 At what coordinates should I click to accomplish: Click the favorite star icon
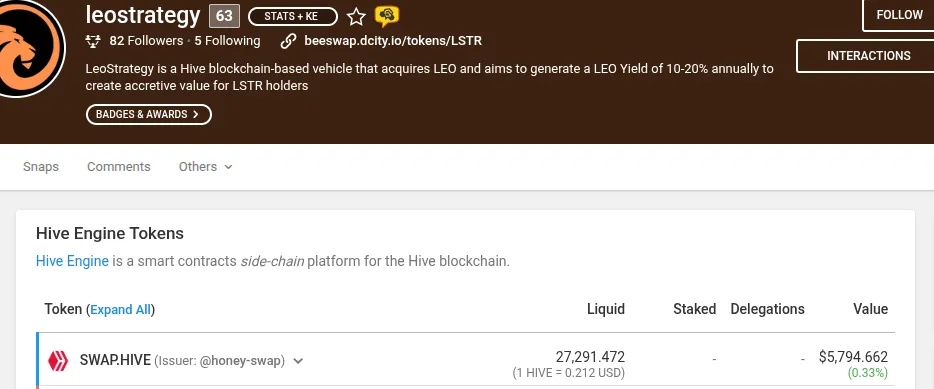click(x=356, y=17)
